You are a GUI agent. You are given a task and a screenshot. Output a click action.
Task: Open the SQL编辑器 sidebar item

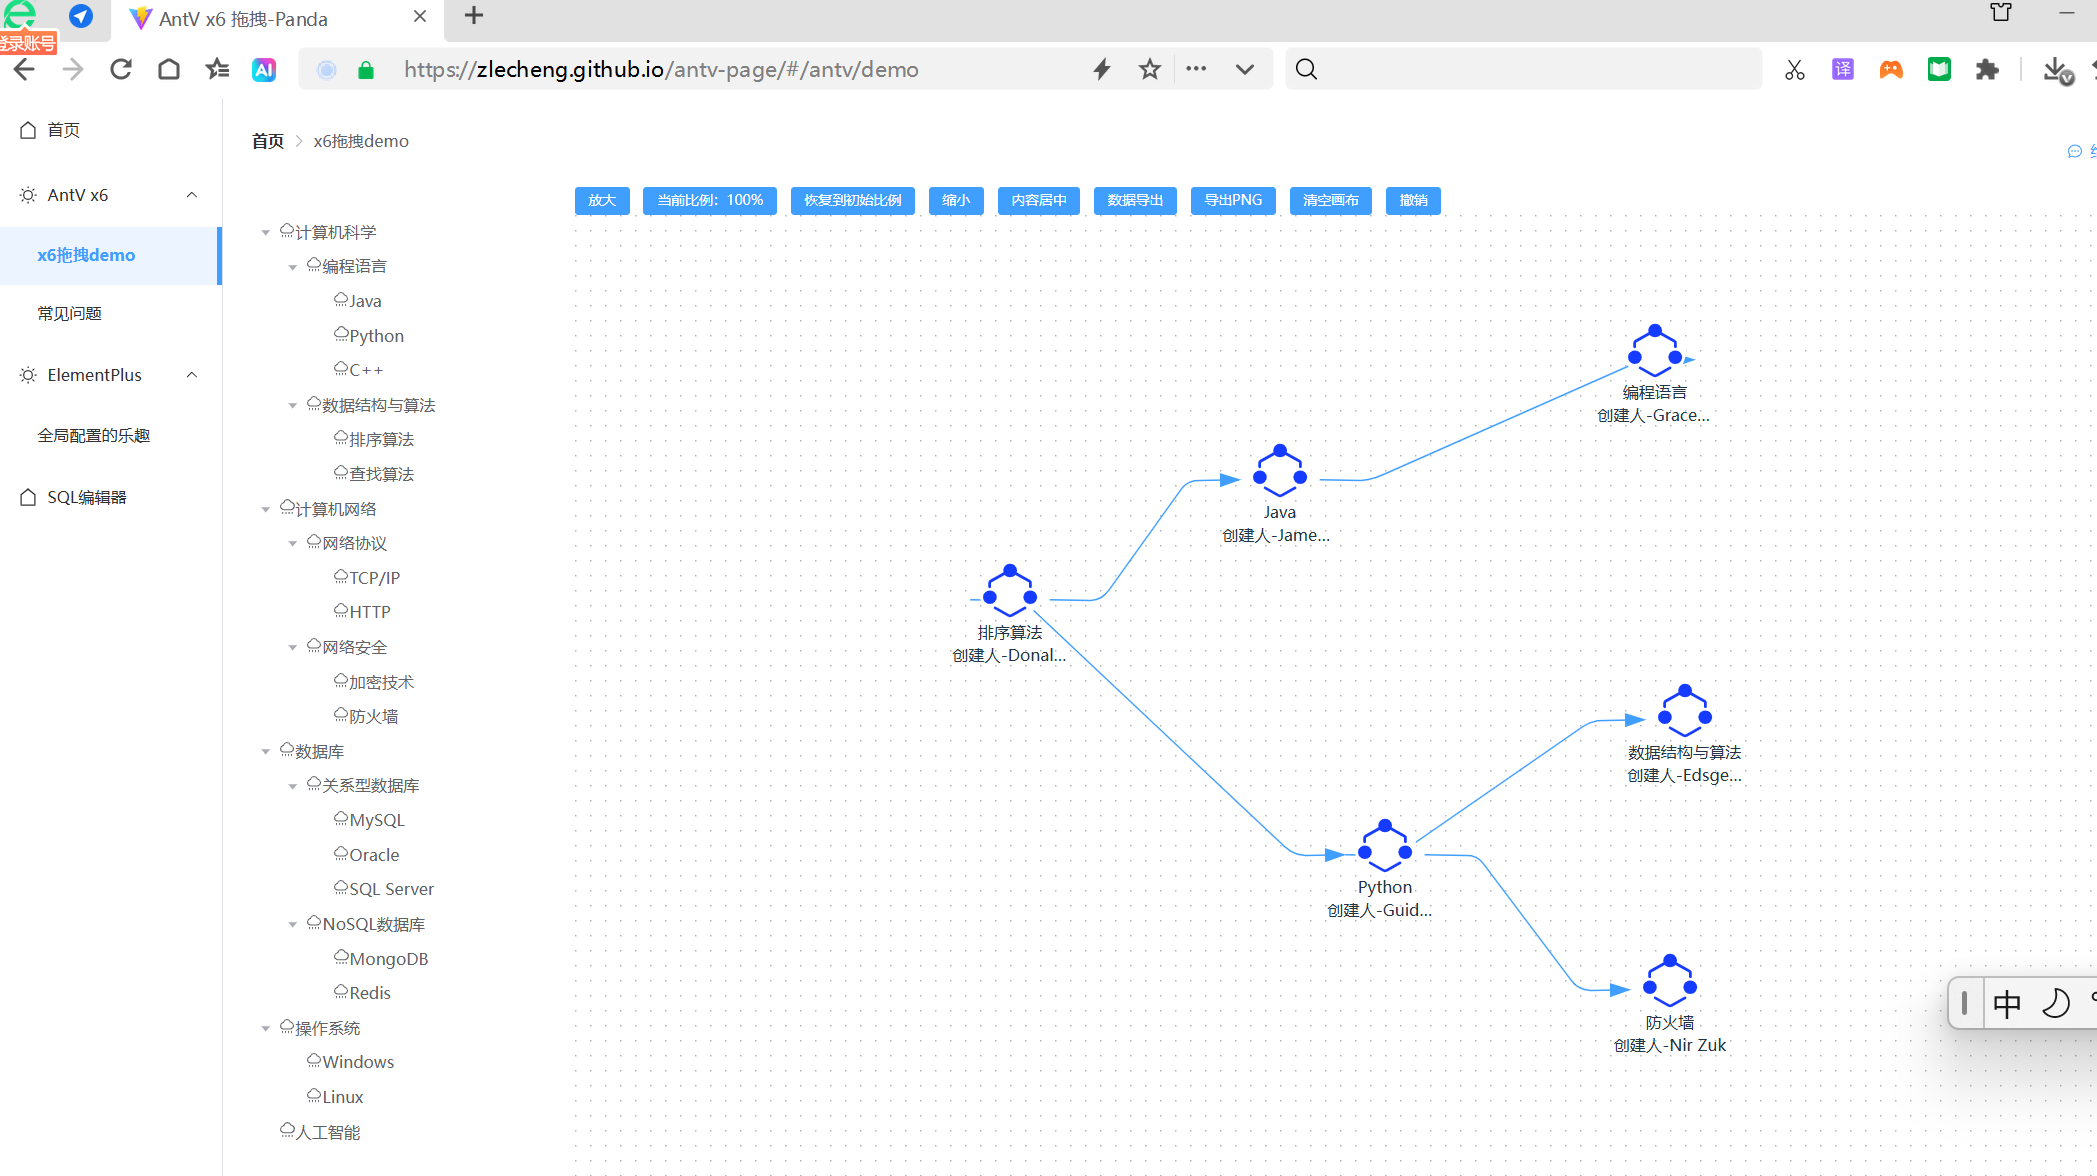click(x=87, y=497)
